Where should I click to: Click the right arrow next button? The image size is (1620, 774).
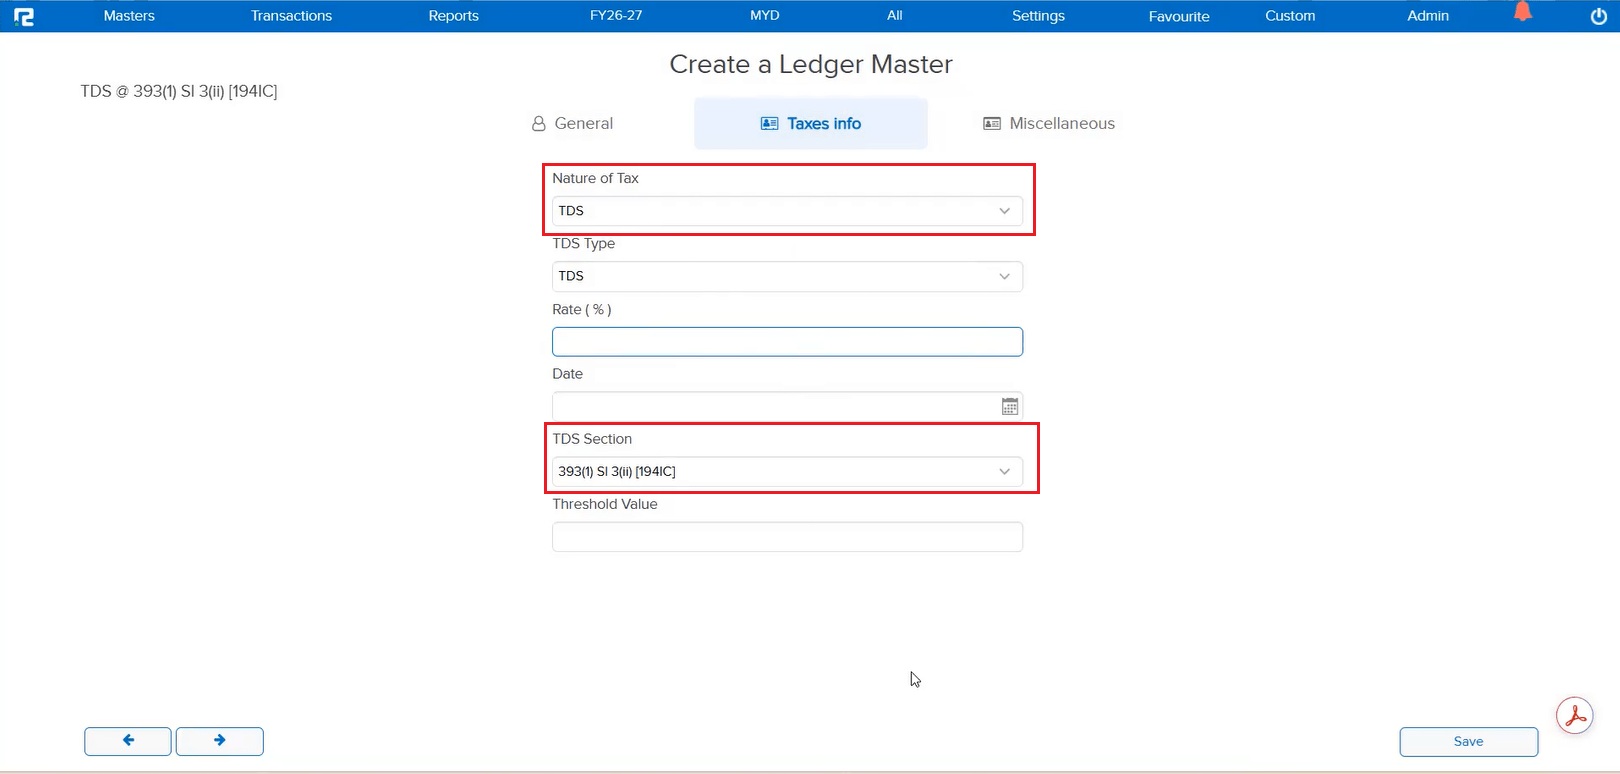point(220,741)
